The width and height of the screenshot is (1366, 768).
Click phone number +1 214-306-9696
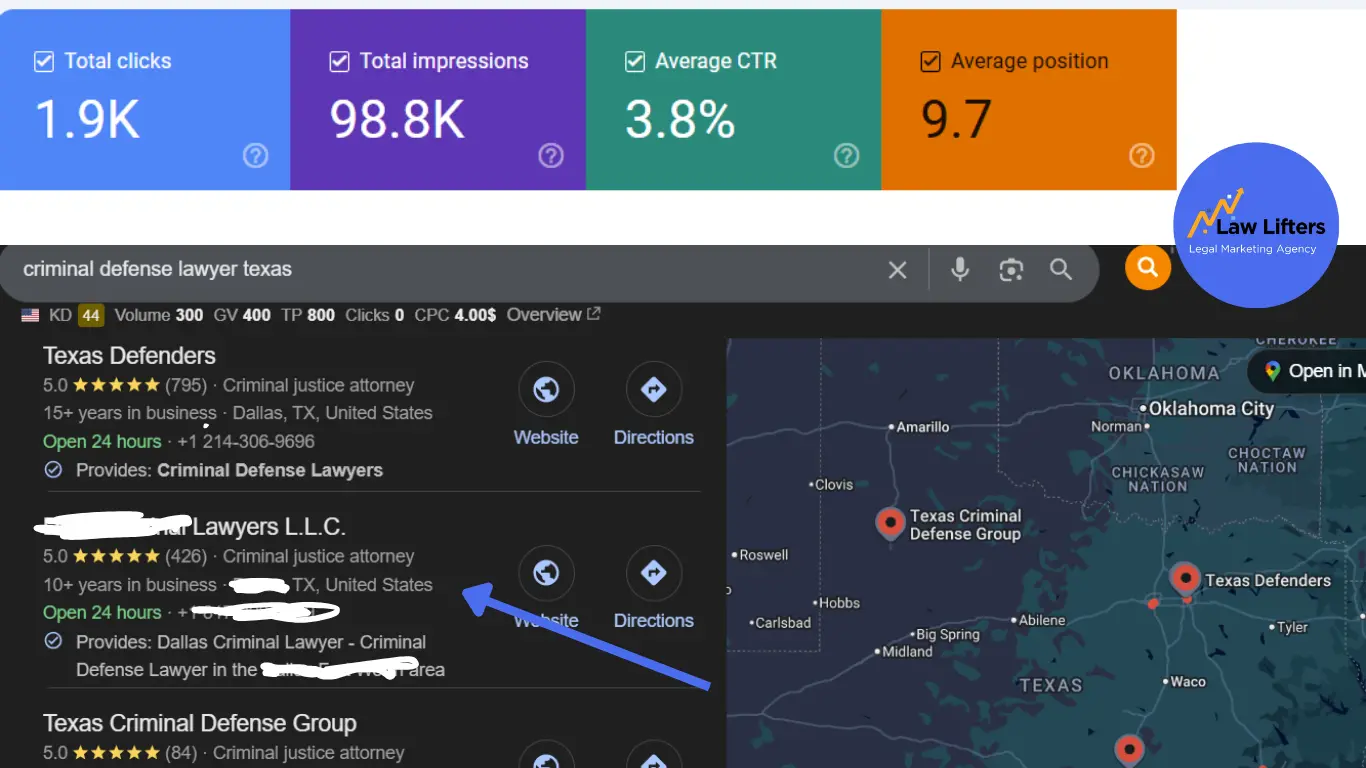(x=246, y=441)
